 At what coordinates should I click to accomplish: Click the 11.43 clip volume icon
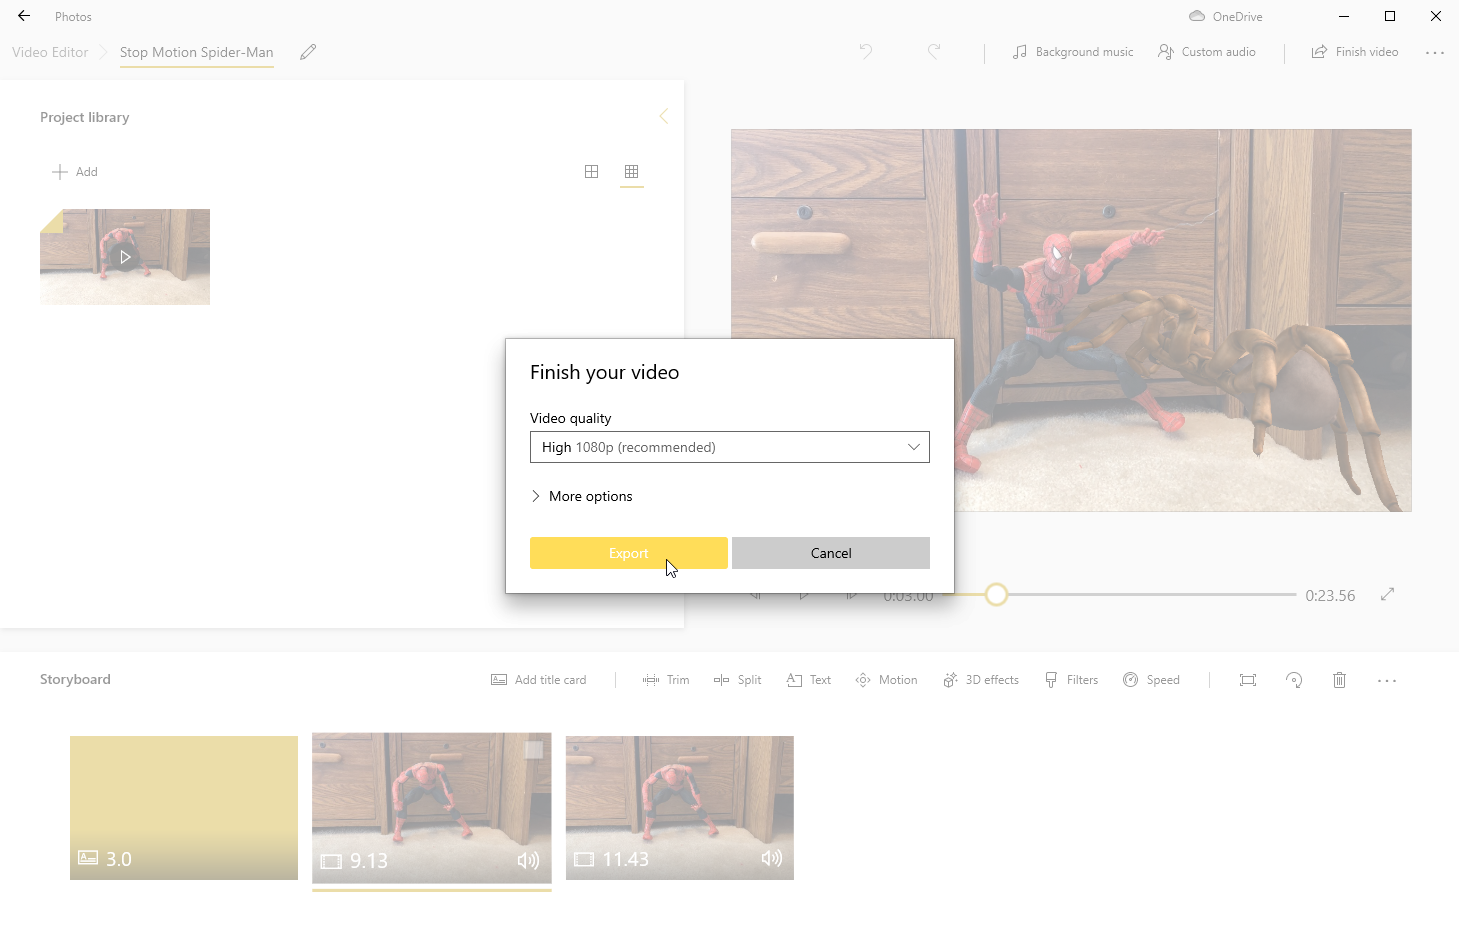tap(772, 858)
